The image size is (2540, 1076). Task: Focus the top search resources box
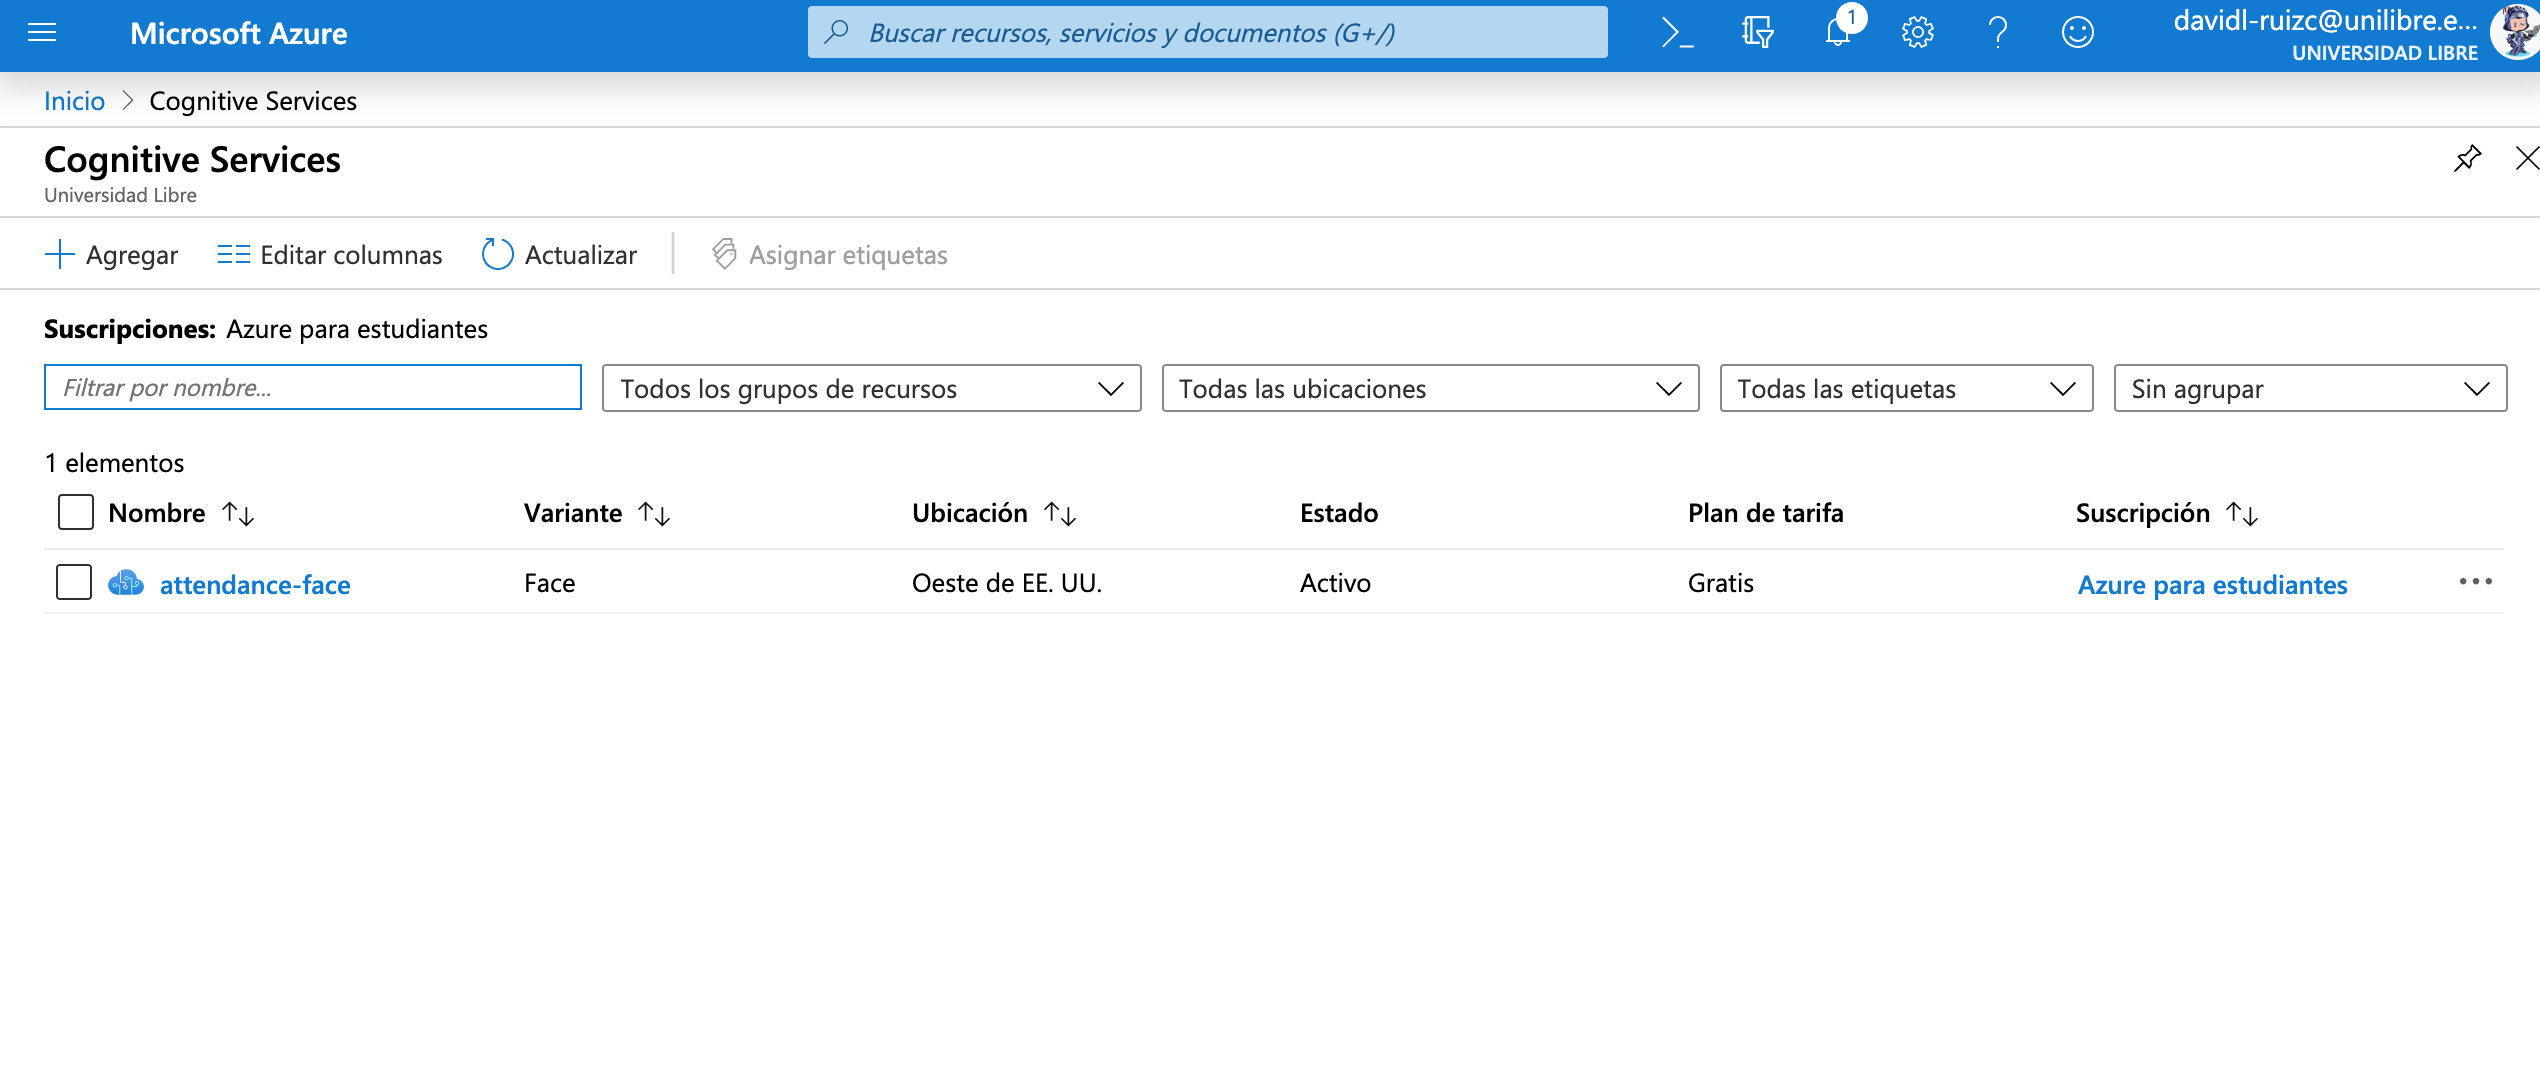[1207, 33]
